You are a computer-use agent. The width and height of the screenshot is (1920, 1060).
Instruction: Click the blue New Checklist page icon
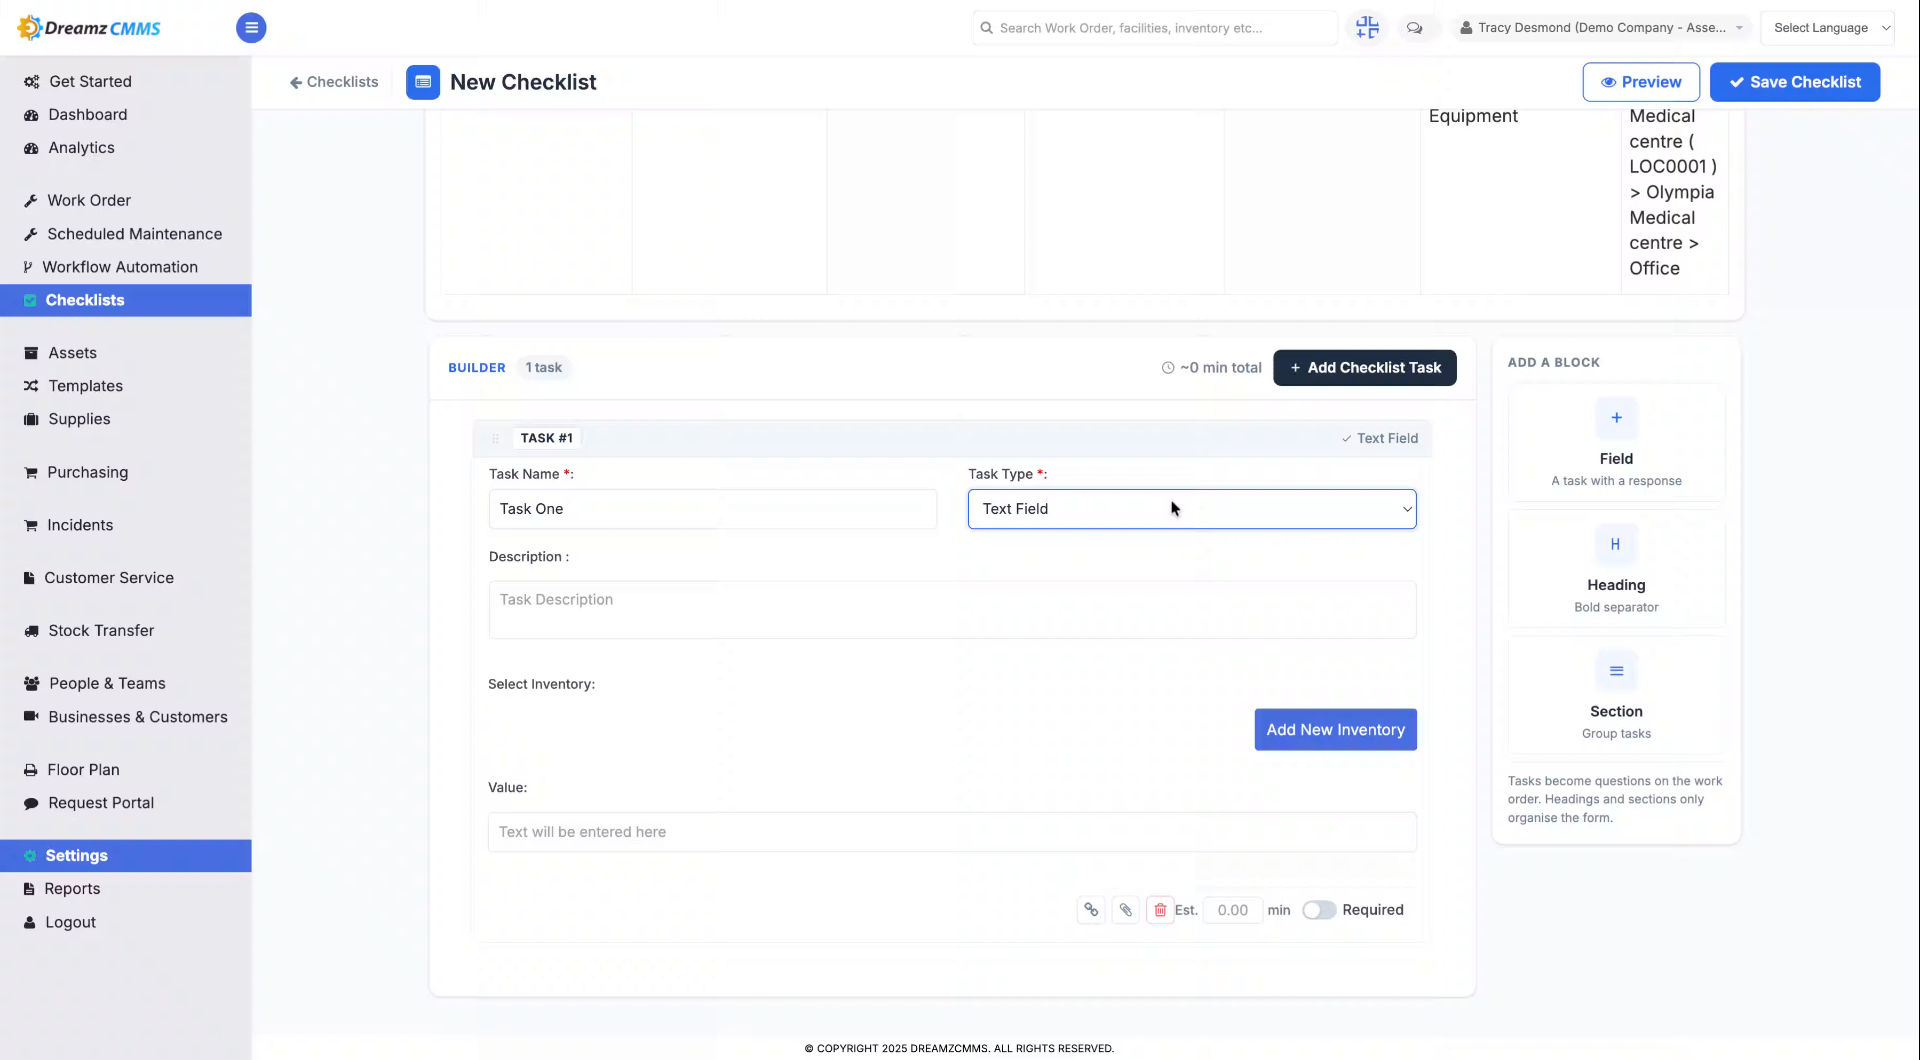coord(423,82)
